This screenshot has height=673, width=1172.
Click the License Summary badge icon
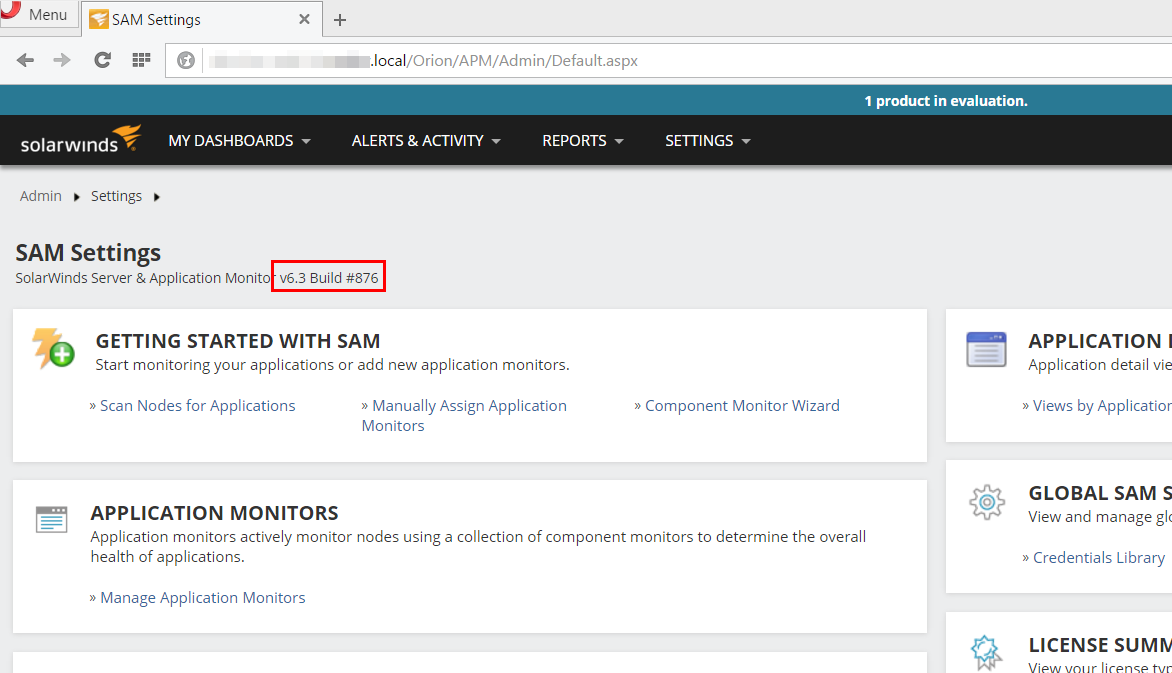click(x=986, y=652)
